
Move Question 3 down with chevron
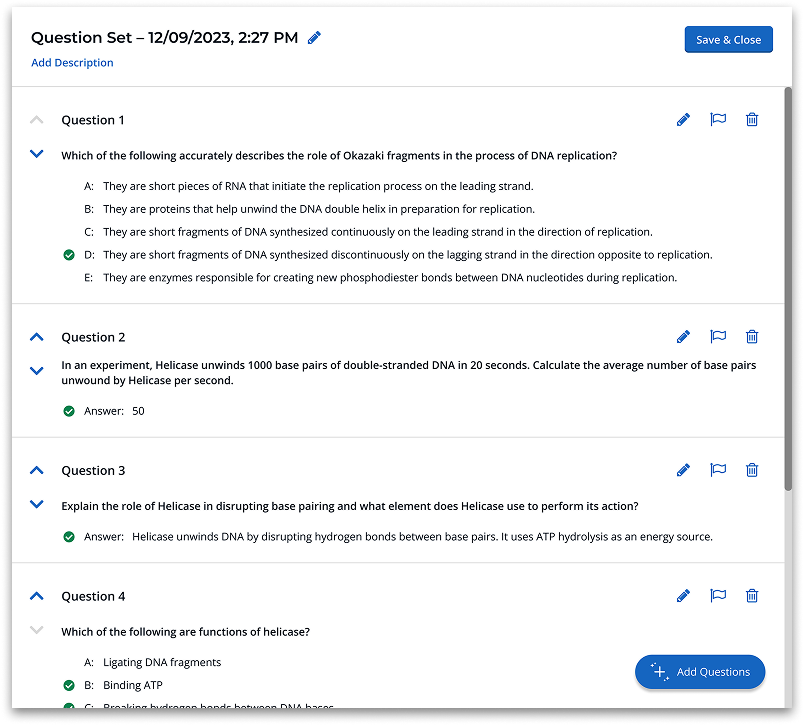tap(37, 505)
